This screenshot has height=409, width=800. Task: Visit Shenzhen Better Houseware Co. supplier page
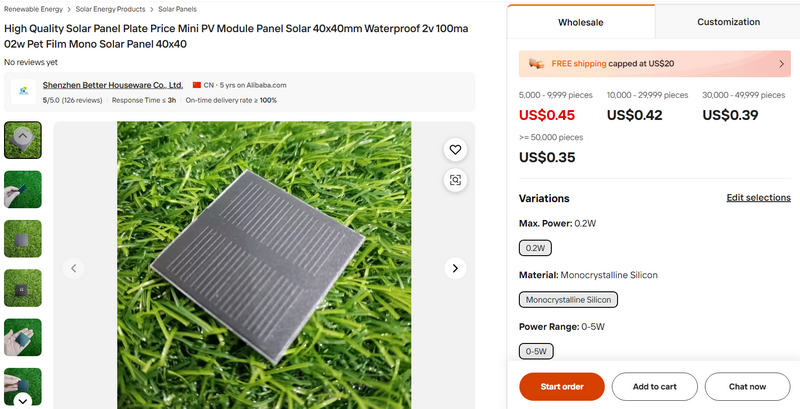pyautogui.click(x=113, y=85)
